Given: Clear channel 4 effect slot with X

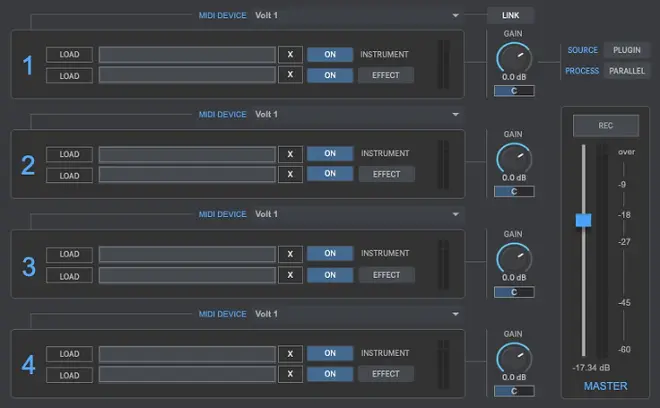Looking at the screenshot, I should (290, 374).
